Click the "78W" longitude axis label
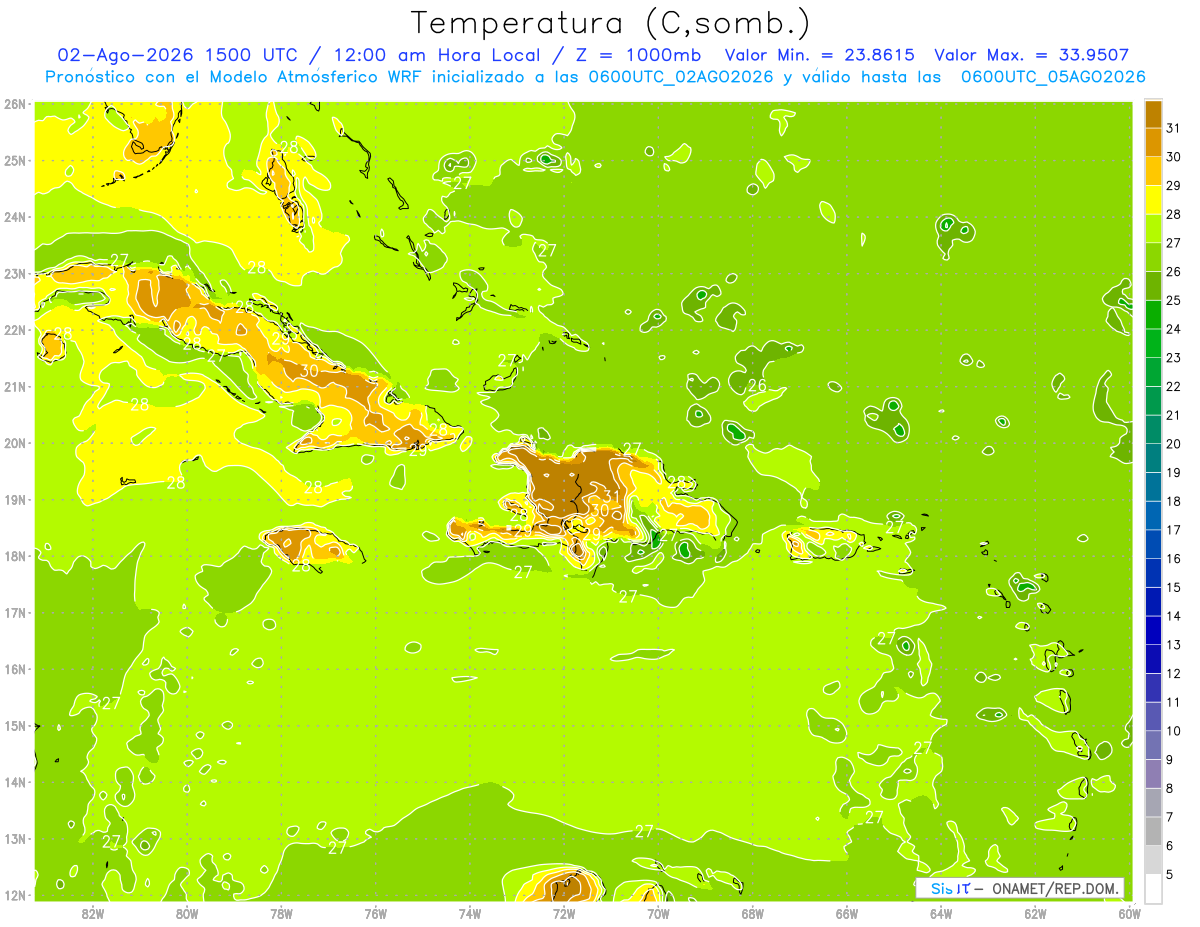 [281, 913]
